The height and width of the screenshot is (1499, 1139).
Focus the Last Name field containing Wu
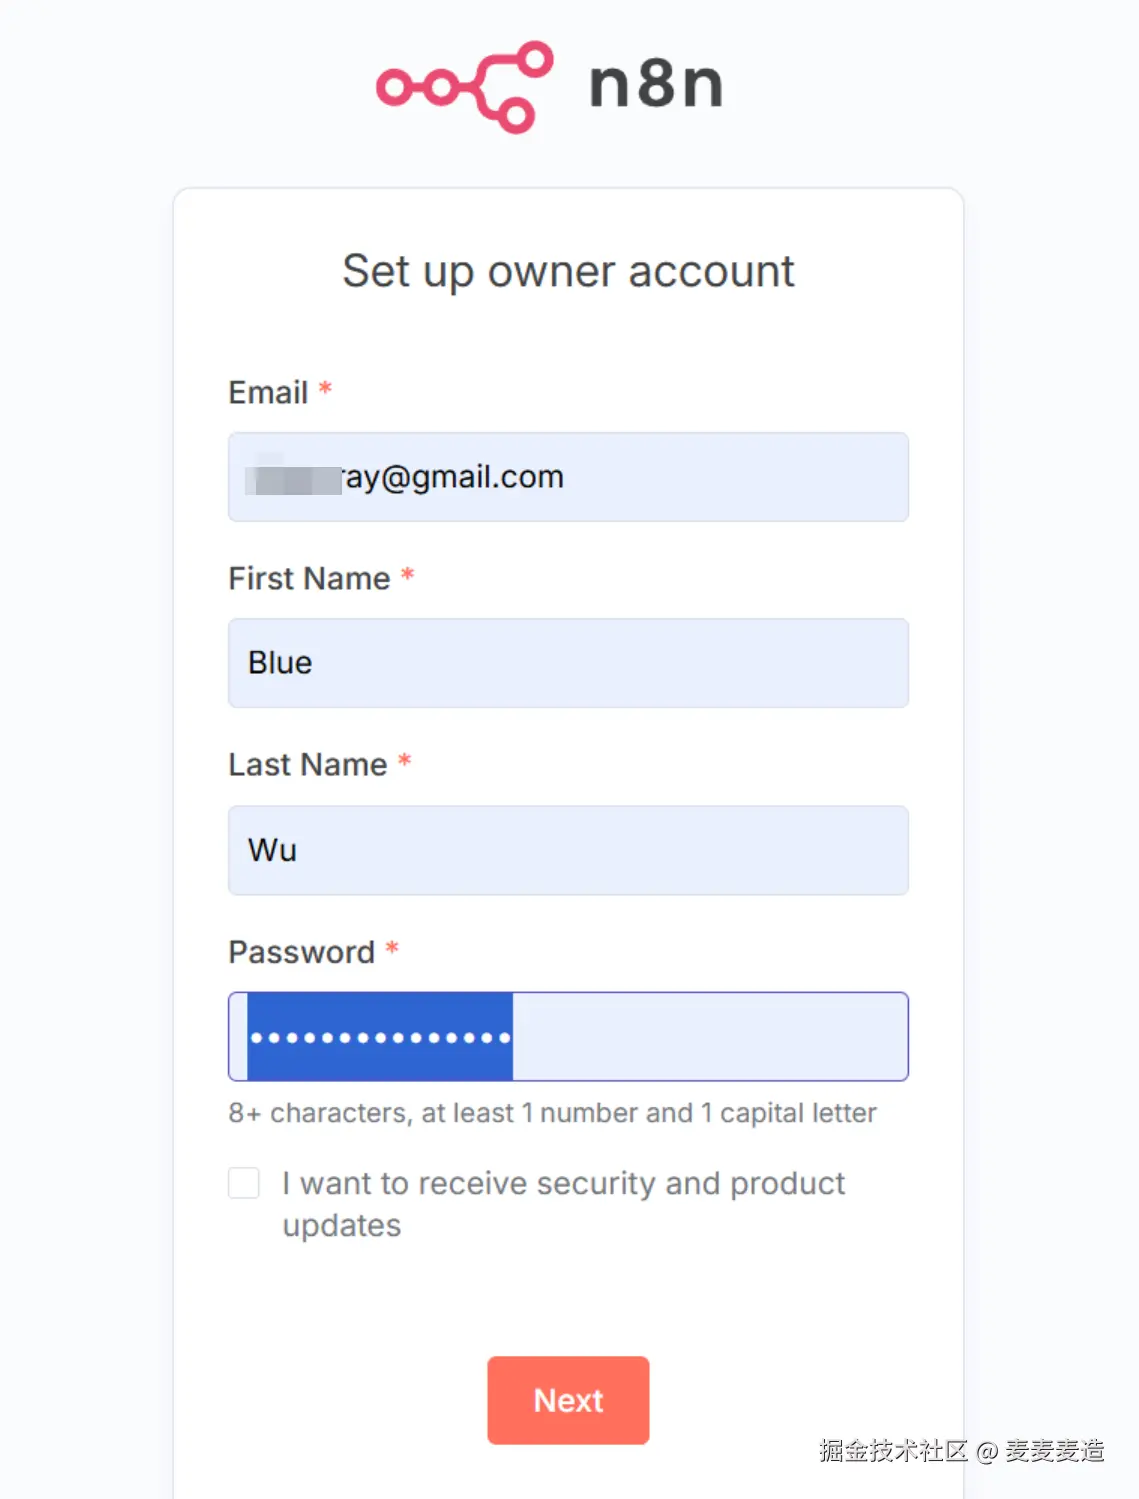click(568, 850)
